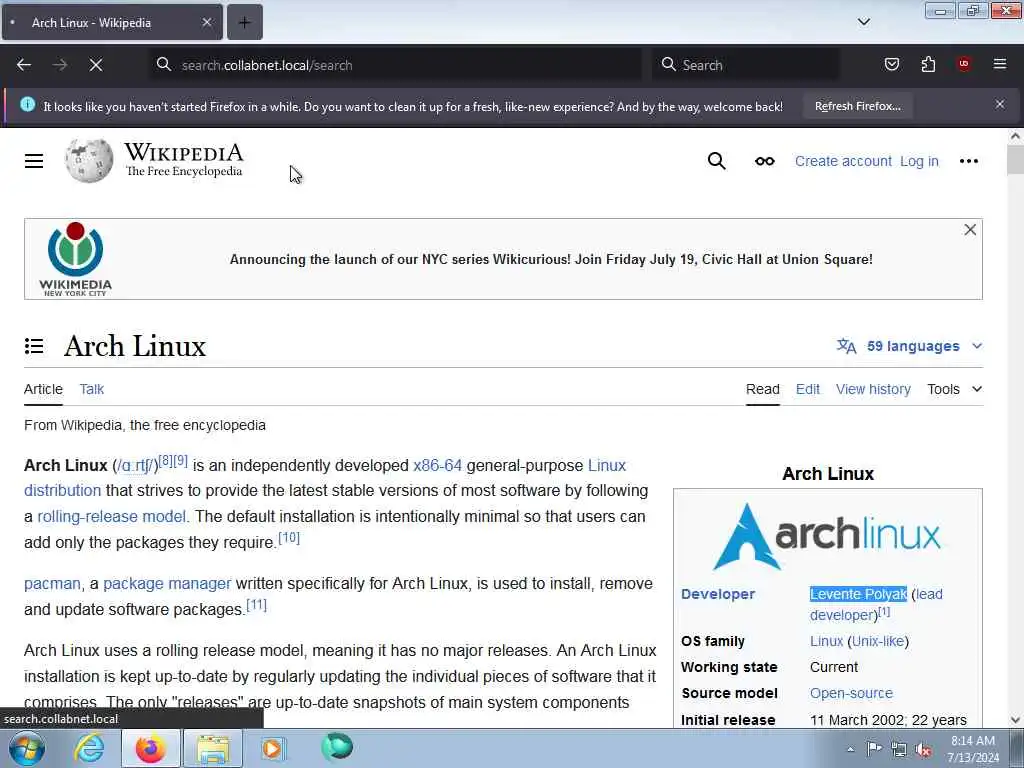Click the Firefox Search box
This screenshot has width=1024, height=768.
coord(746,65)
